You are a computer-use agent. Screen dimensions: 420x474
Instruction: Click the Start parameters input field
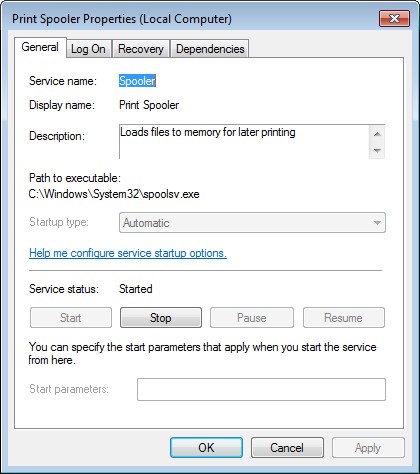[261, 389]
